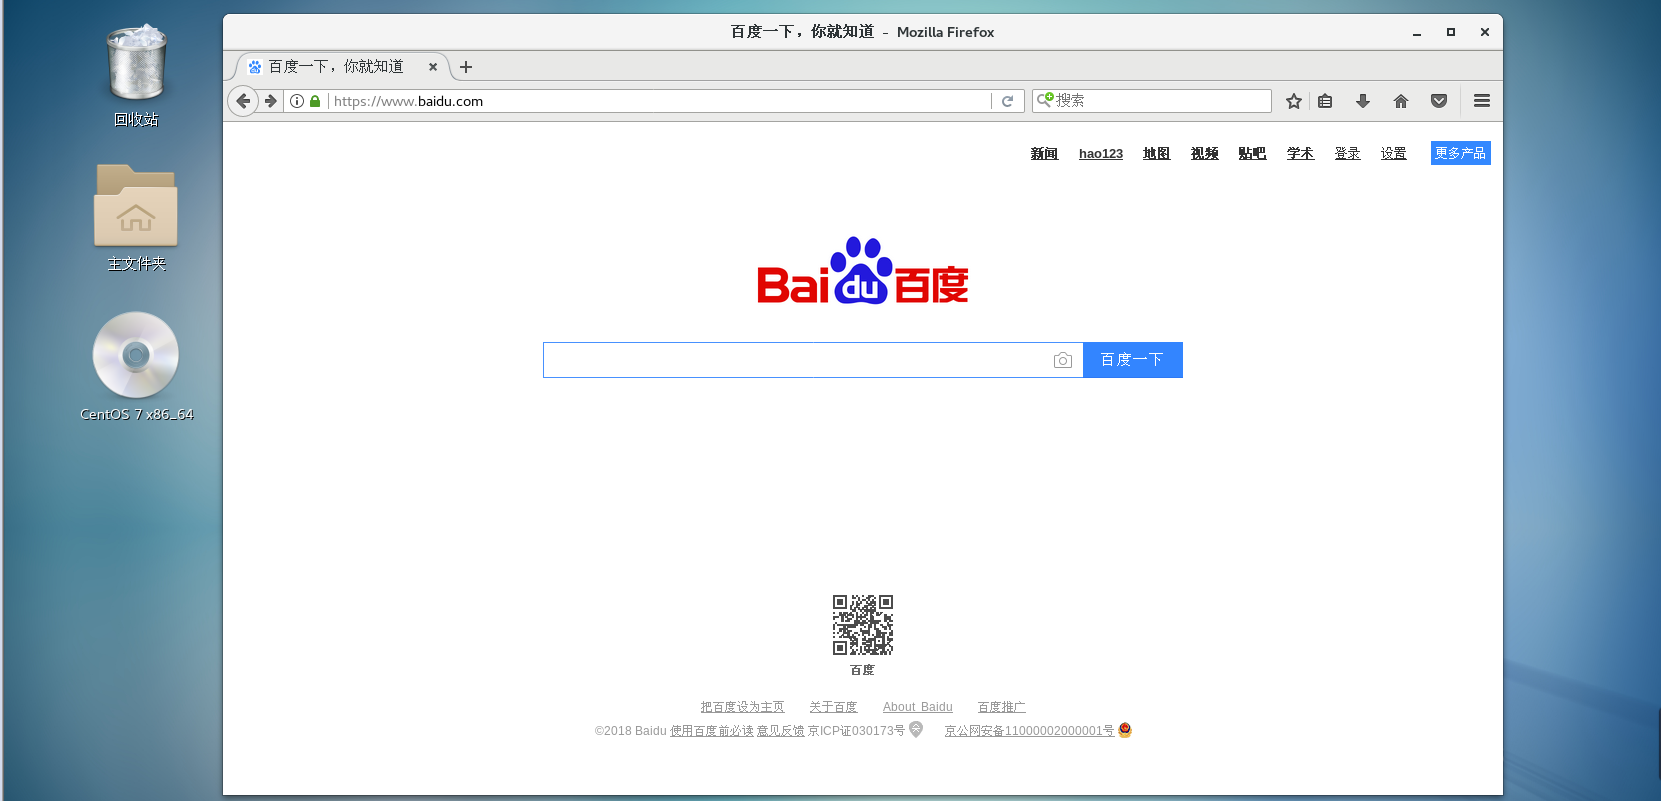Screen dimensions: 1661x801
Task: Show bookmarks list icon in toolbar
Action: click(1325, 101)
